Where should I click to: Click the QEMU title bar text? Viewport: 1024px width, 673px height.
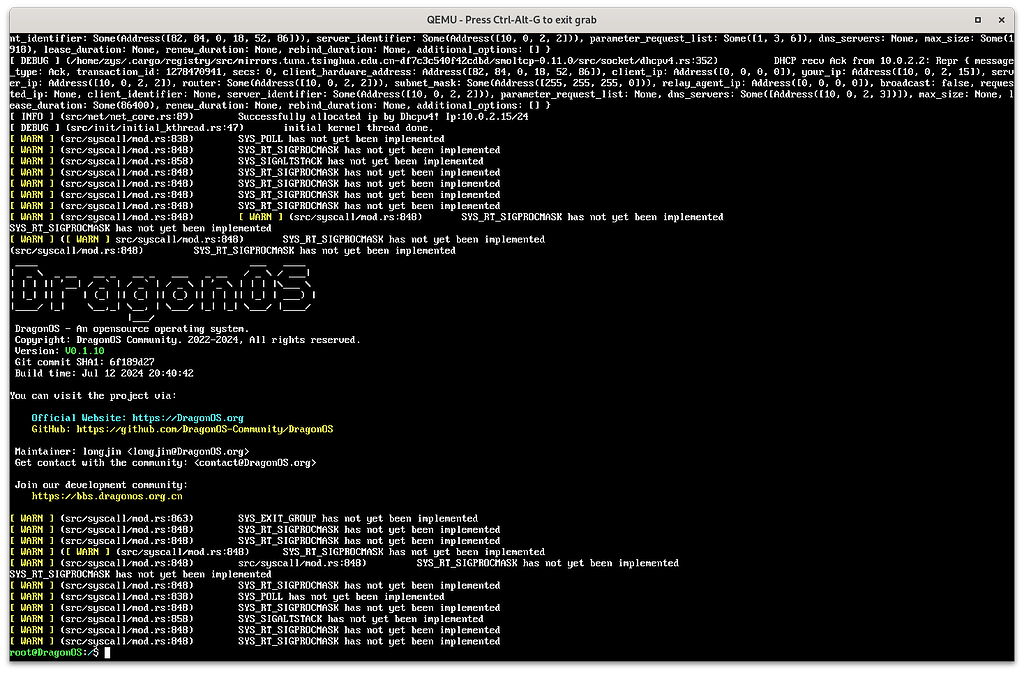click(512, 19)
